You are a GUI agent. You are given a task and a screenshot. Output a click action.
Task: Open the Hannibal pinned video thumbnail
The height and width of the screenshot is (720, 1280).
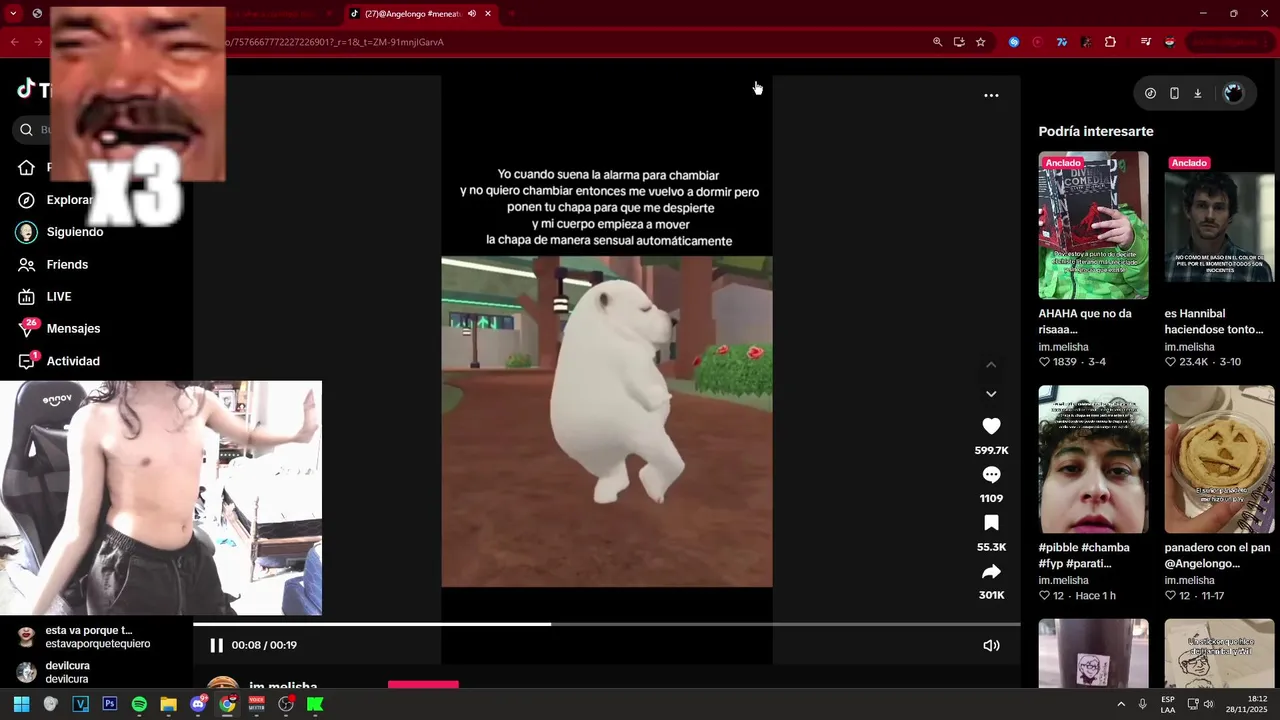click(1219, 225)
